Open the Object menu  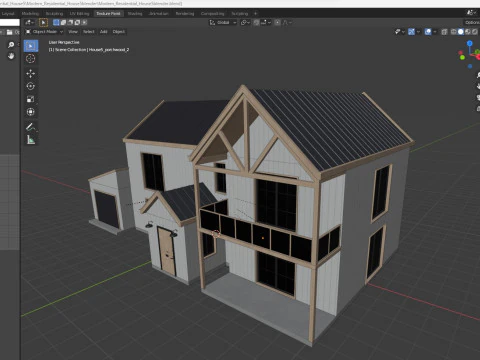point(119,32)
